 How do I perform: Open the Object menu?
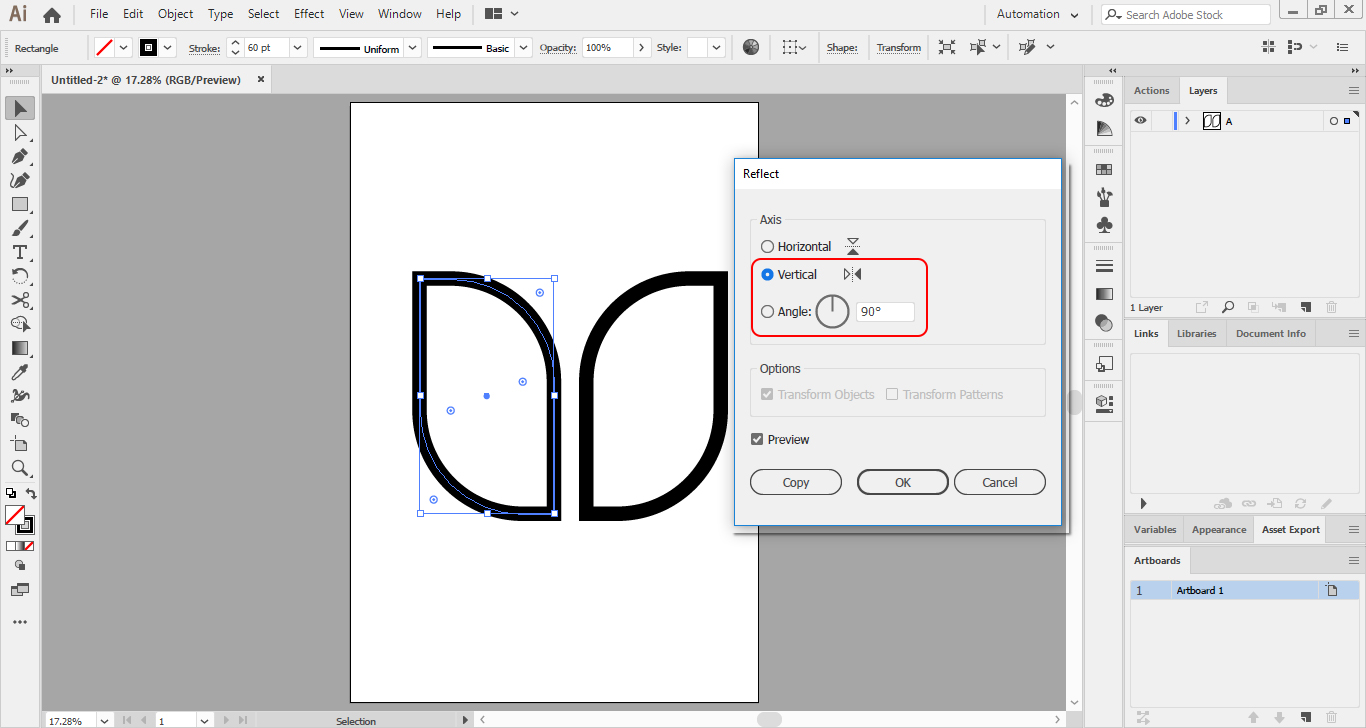coord(176,14)
